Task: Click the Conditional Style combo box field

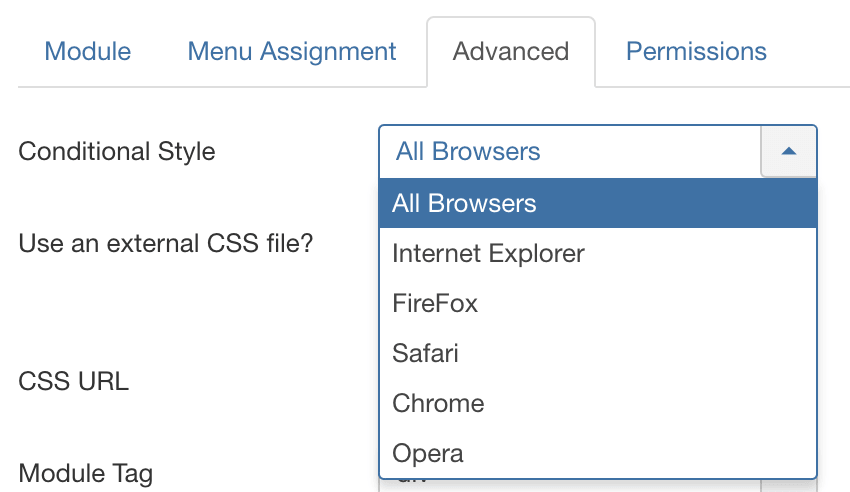Action: click(x=570, y=151)
